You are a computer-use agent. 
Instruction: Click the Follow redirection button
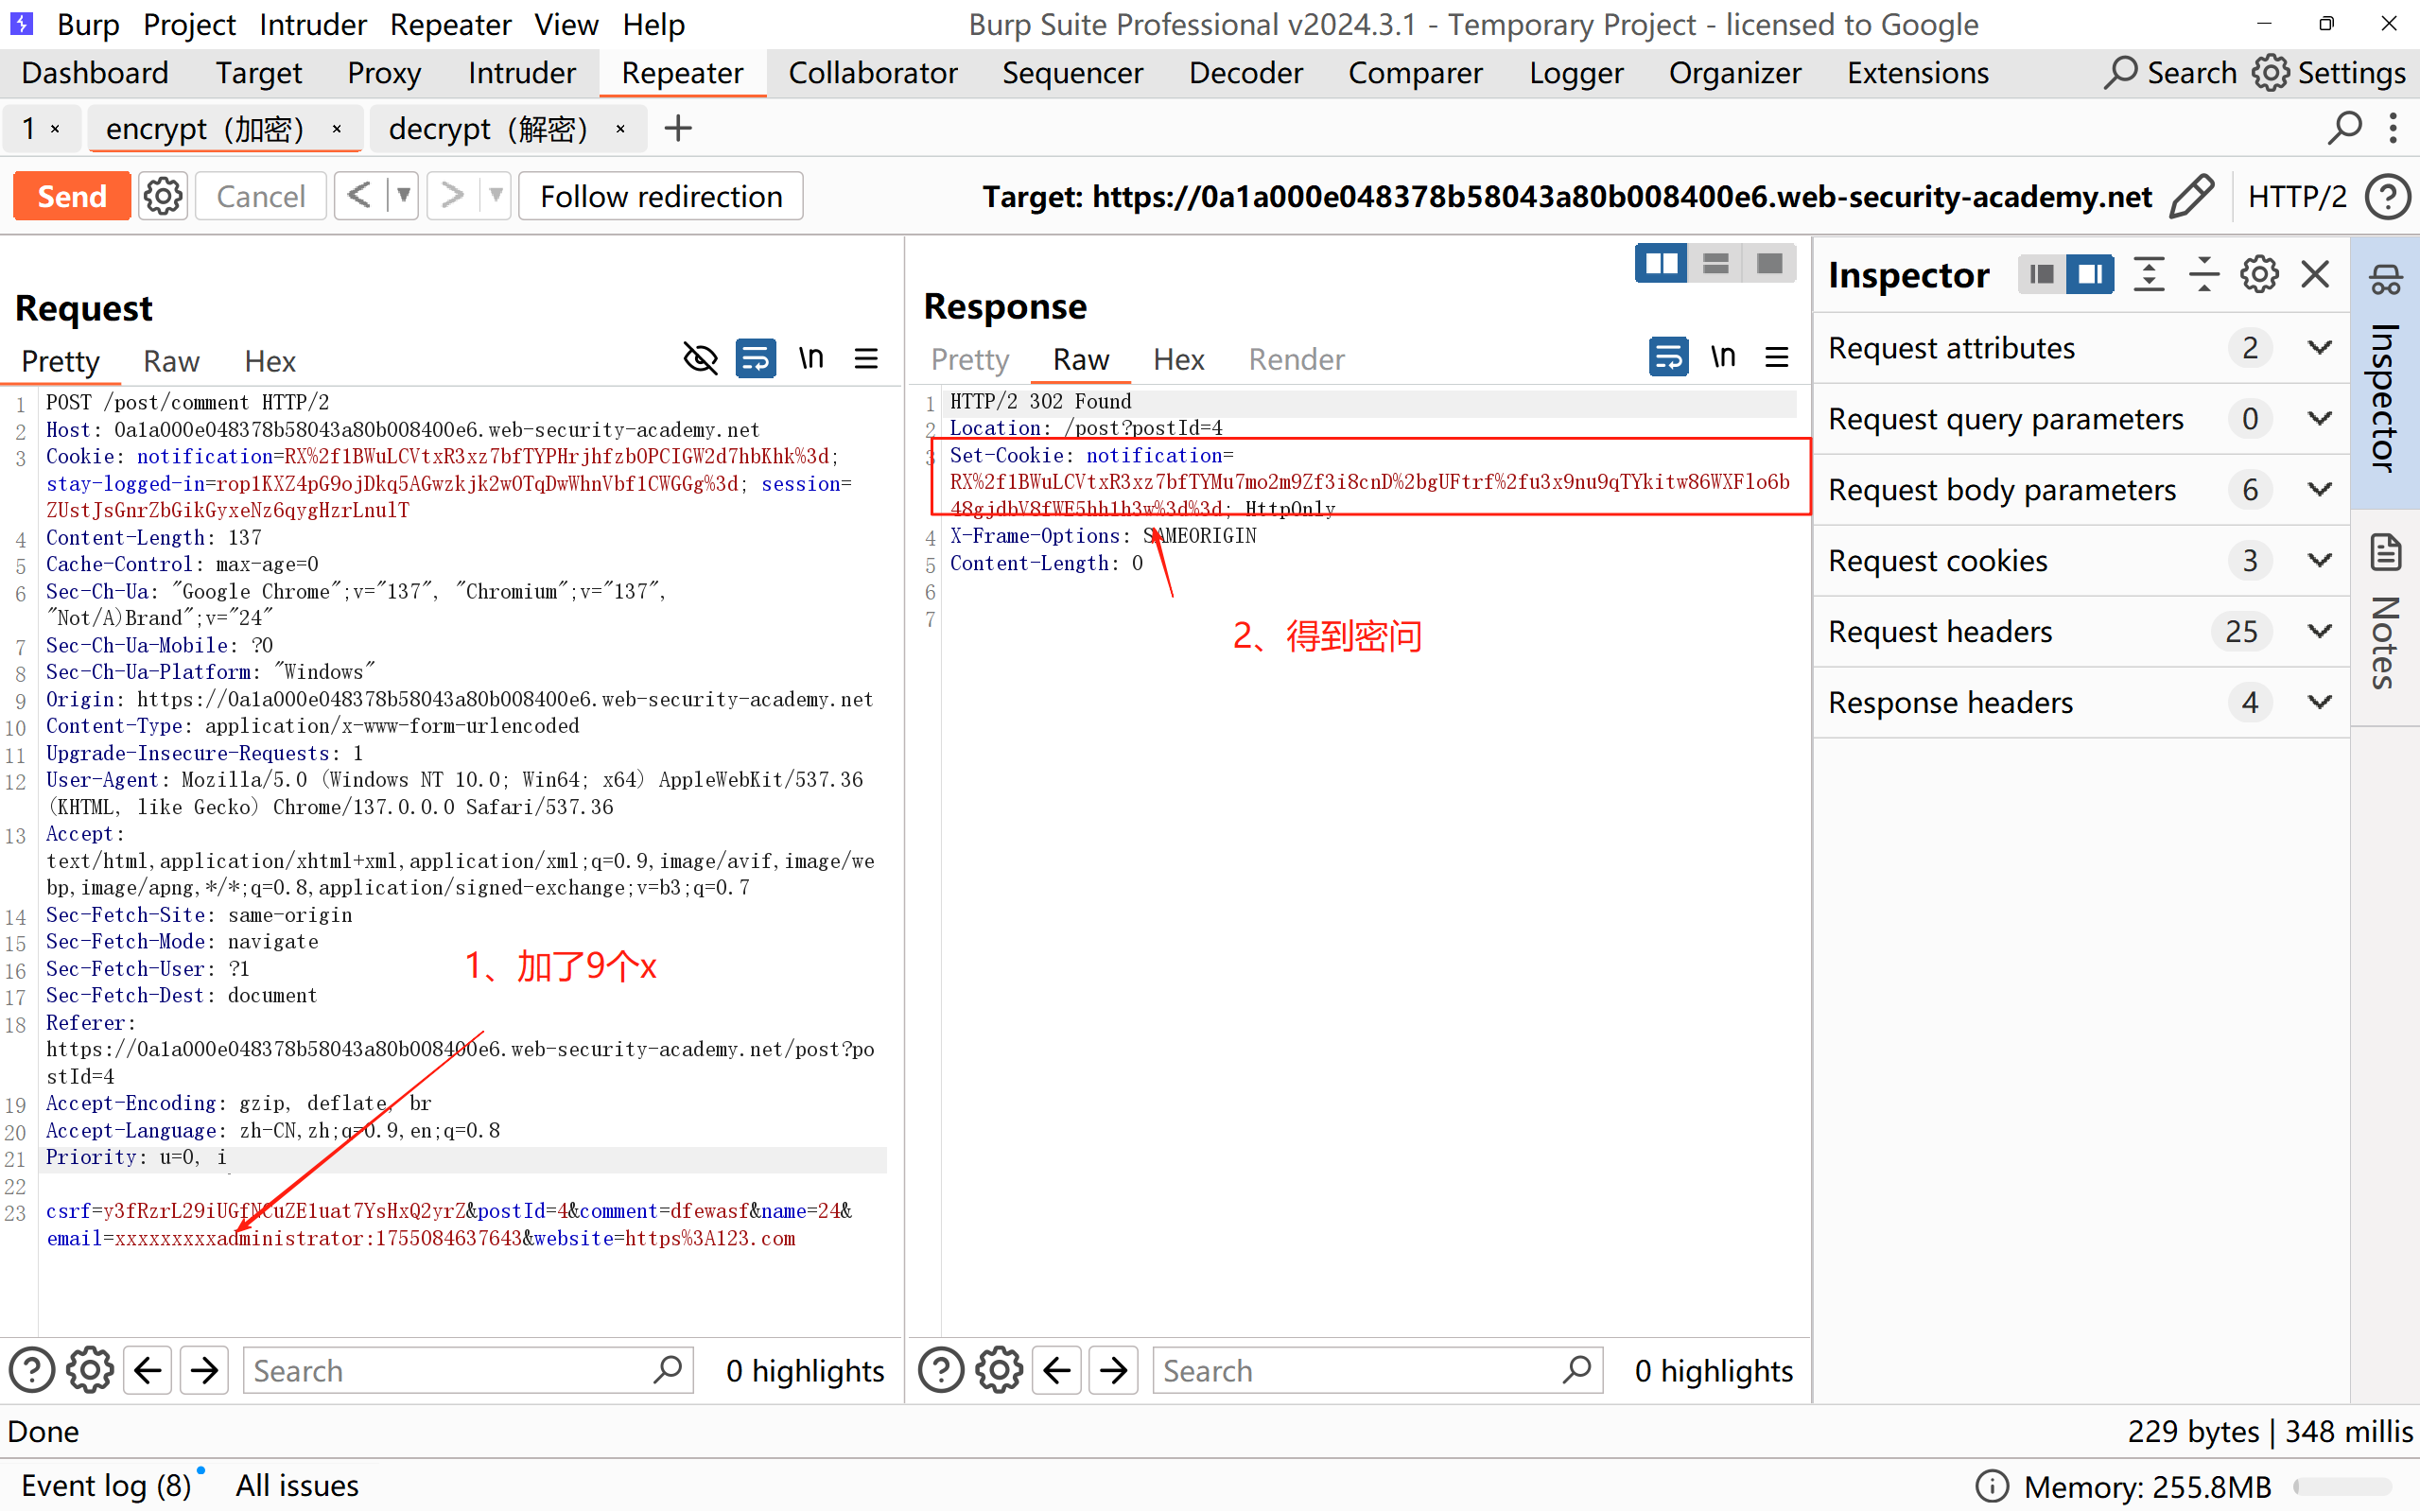[661, 196]
